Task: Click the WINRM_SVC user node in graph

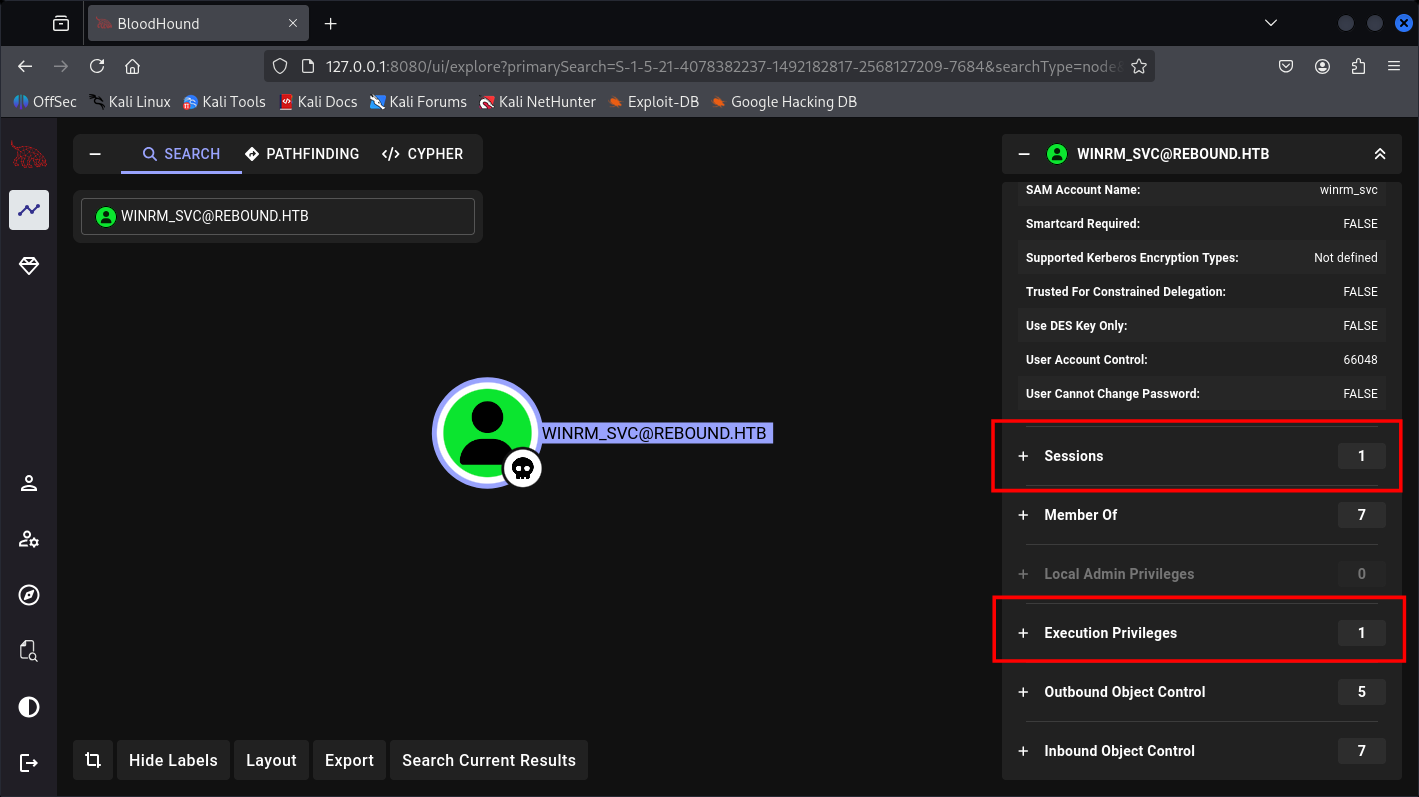Action: click(487, 433)
